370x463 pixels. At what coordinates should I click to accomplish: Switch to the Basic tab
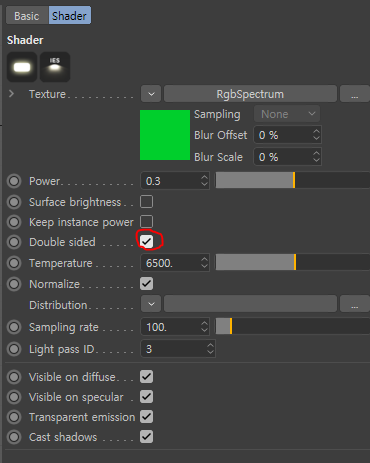tap(27, 16)
